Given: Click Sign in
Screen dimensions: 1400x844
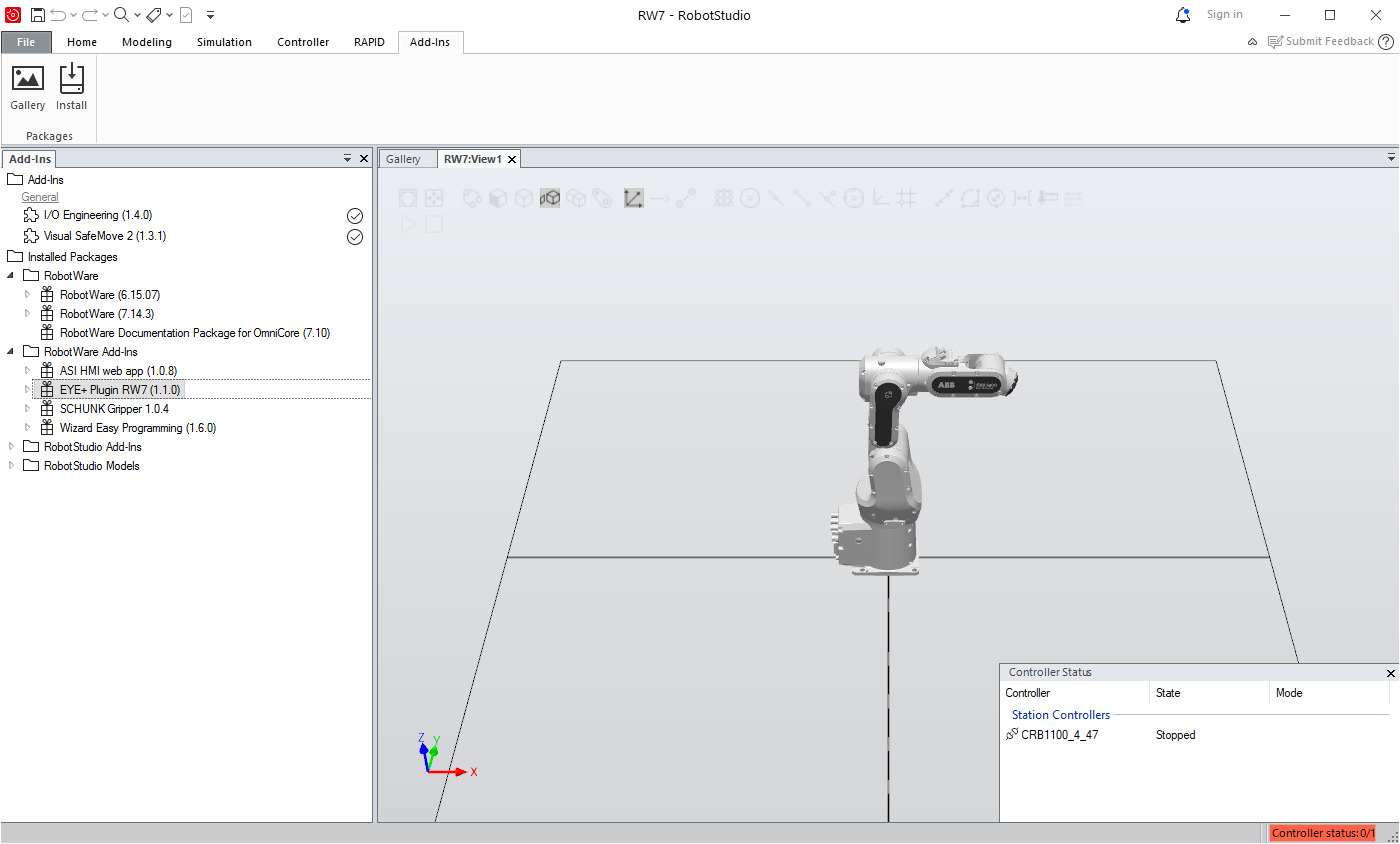Looking at the screenshot, I should coord(1225,14).
